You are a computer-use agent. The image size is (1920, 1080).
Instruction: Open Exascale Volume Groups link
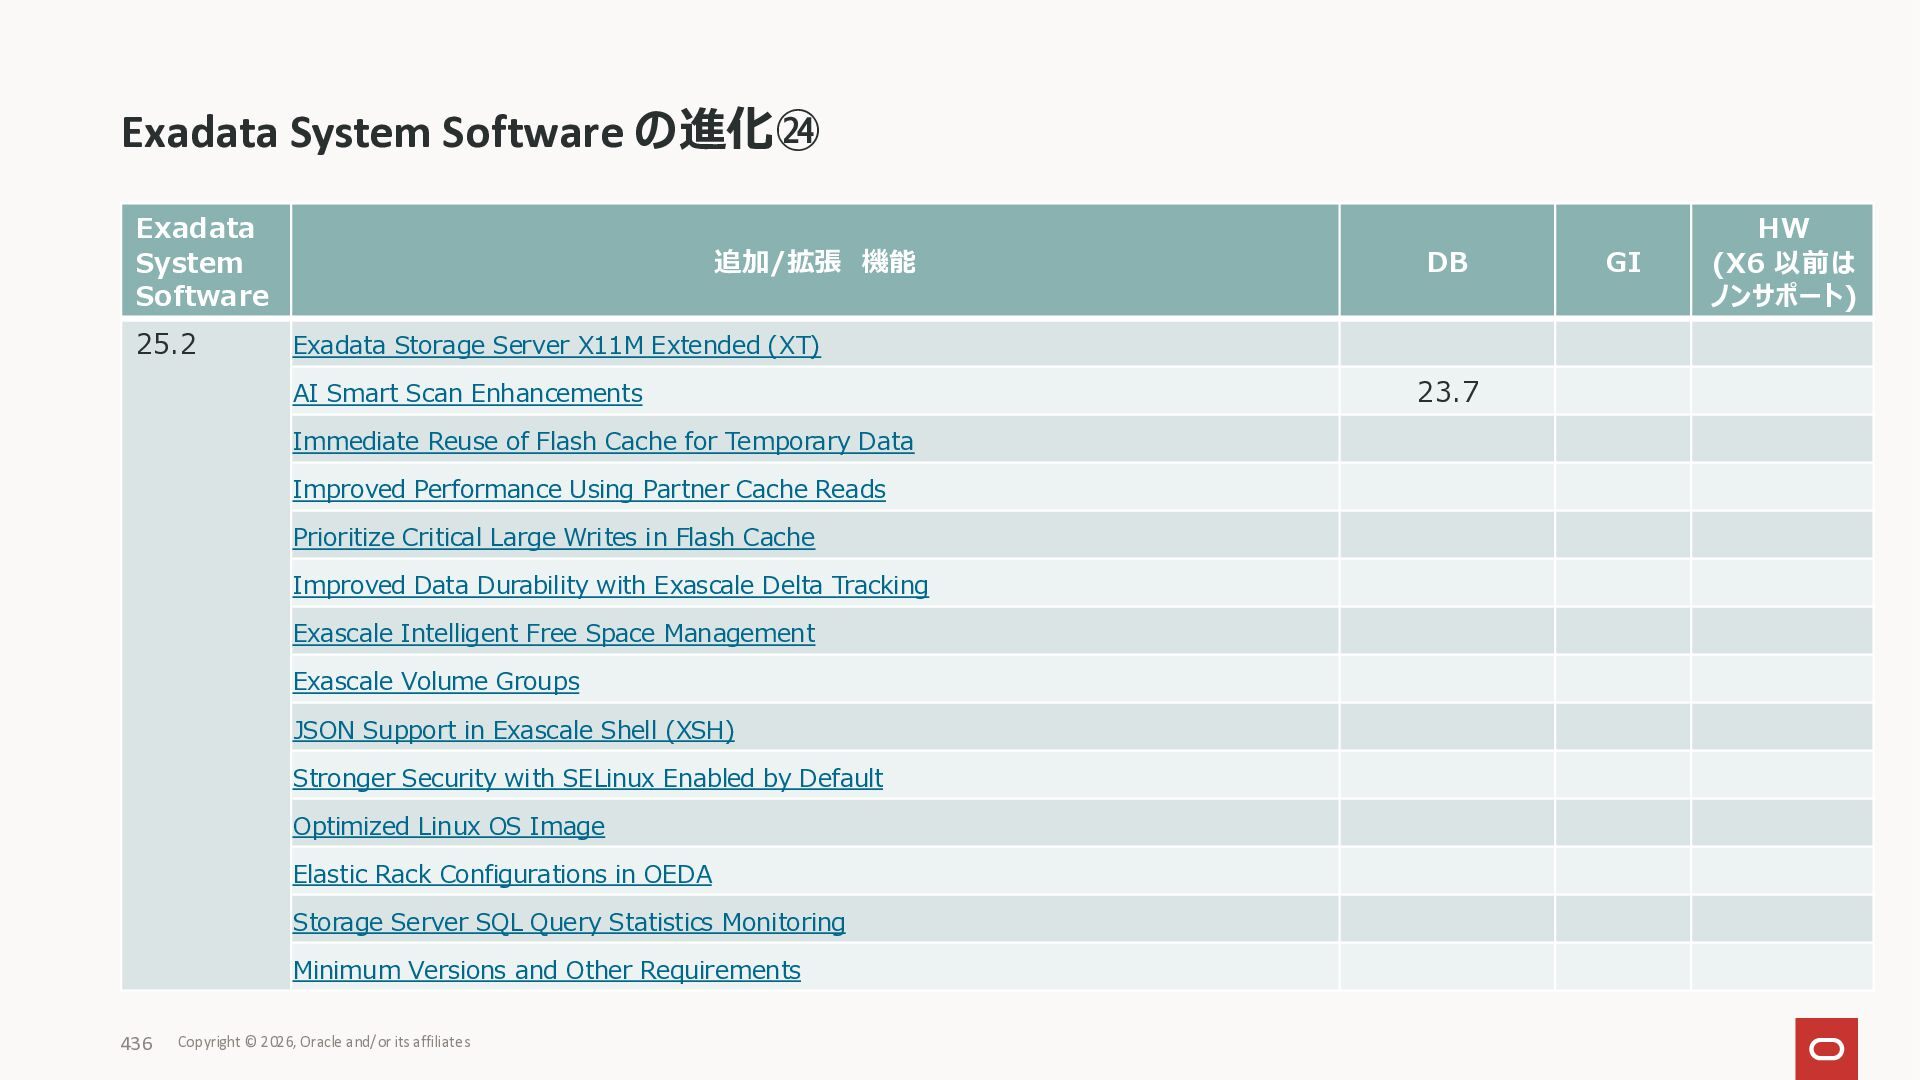(x=435, y=681)
